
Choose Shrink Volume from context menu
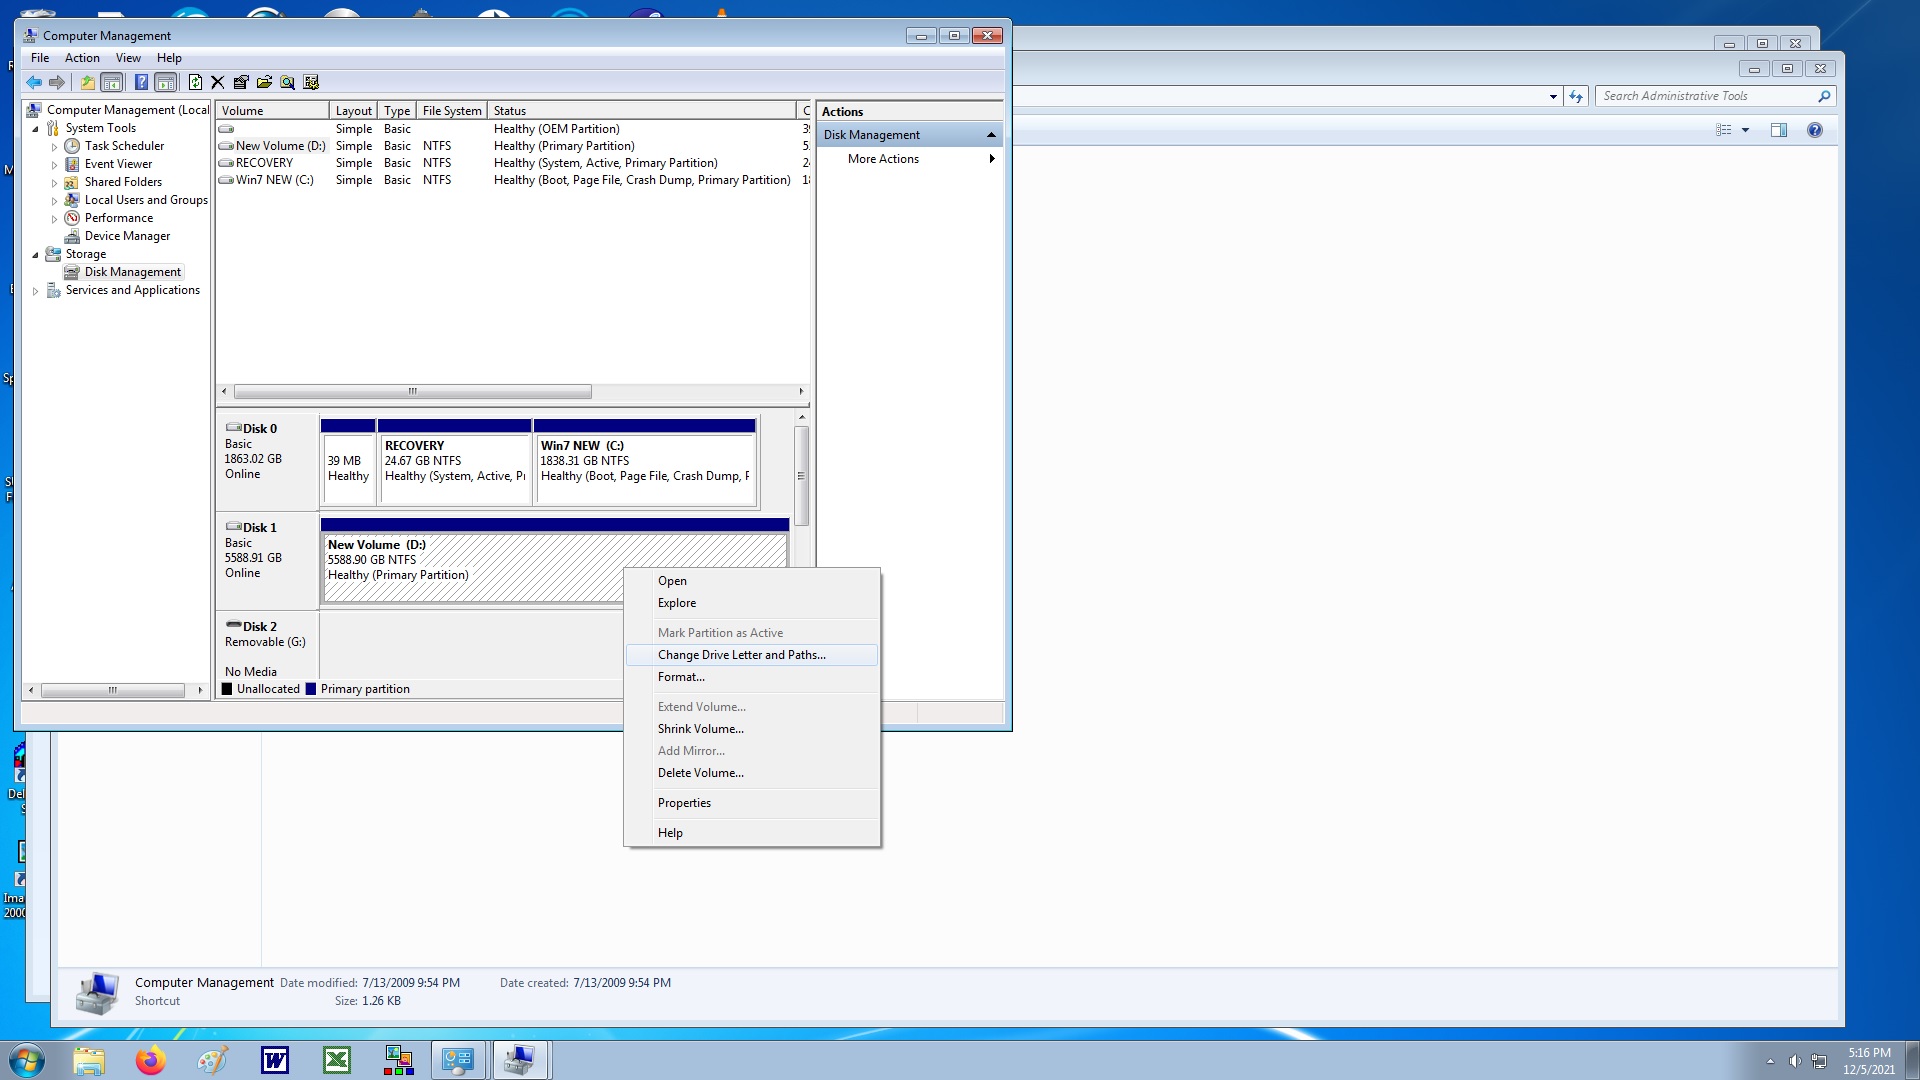(752, 729)
